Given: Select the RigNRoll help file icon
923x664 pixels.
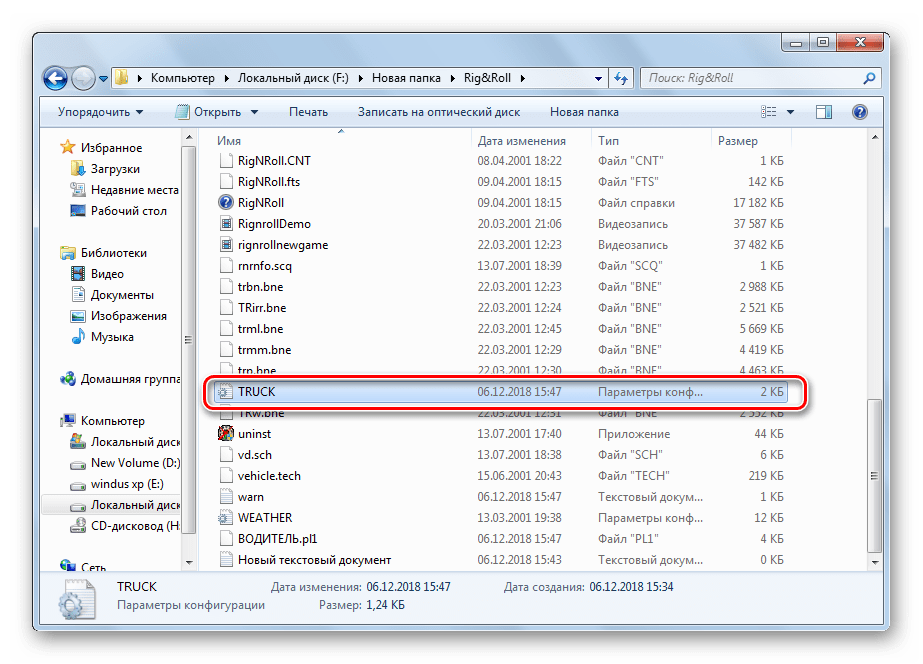Looking at the screenshot, I should point(226,203).
